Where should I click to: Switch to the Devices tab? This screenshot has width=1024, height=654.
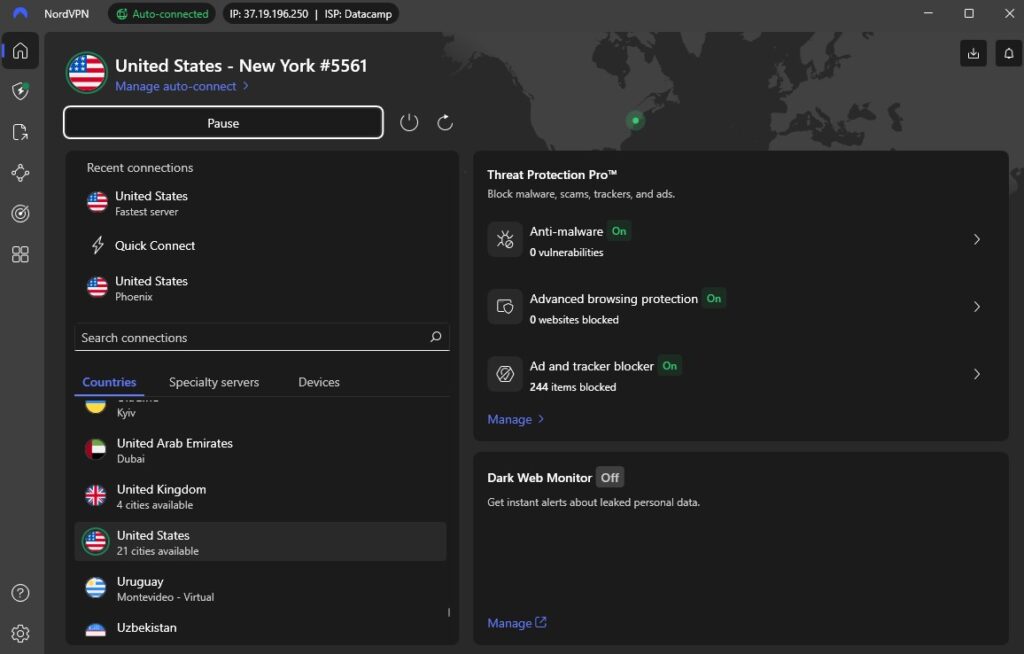319,382
